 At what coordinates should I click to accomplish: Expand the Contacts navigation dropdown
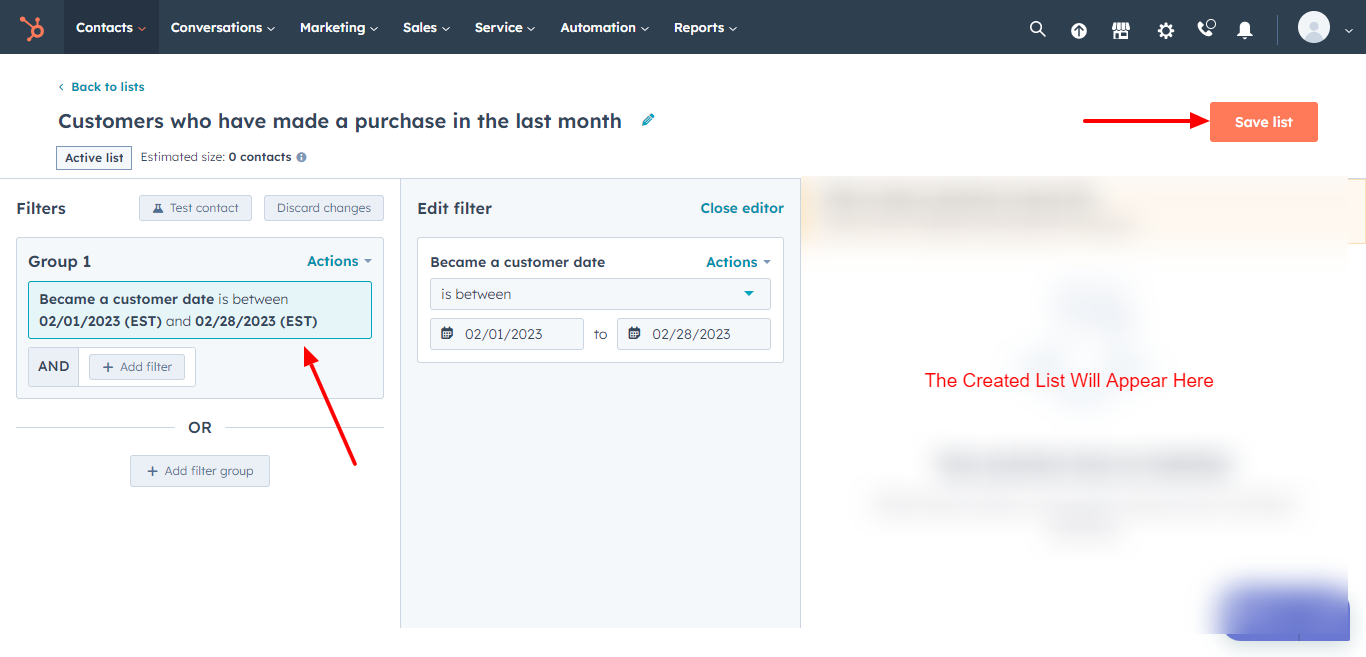(110, 27)
